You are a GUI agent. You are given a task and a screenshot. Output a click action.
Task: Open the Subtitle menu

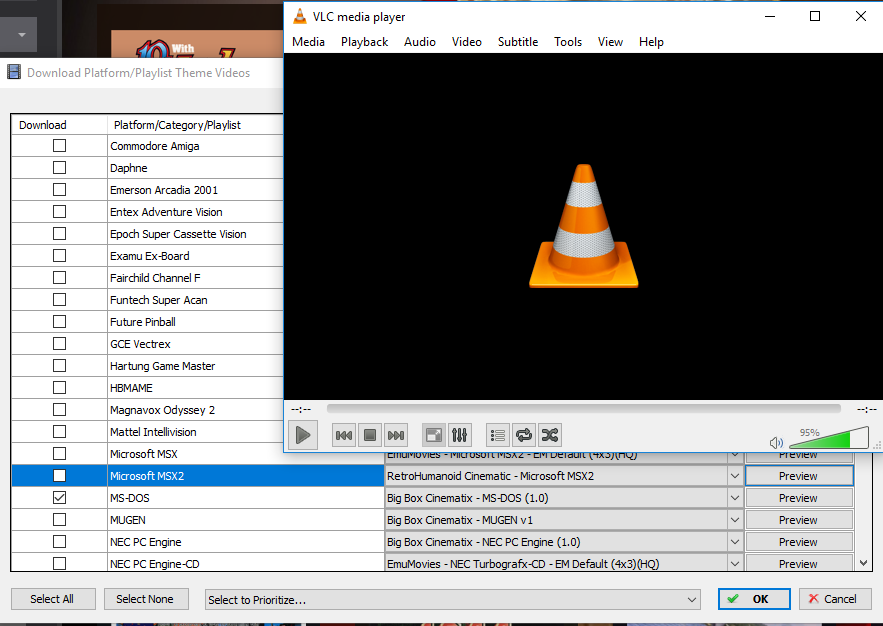click(518, 42)
